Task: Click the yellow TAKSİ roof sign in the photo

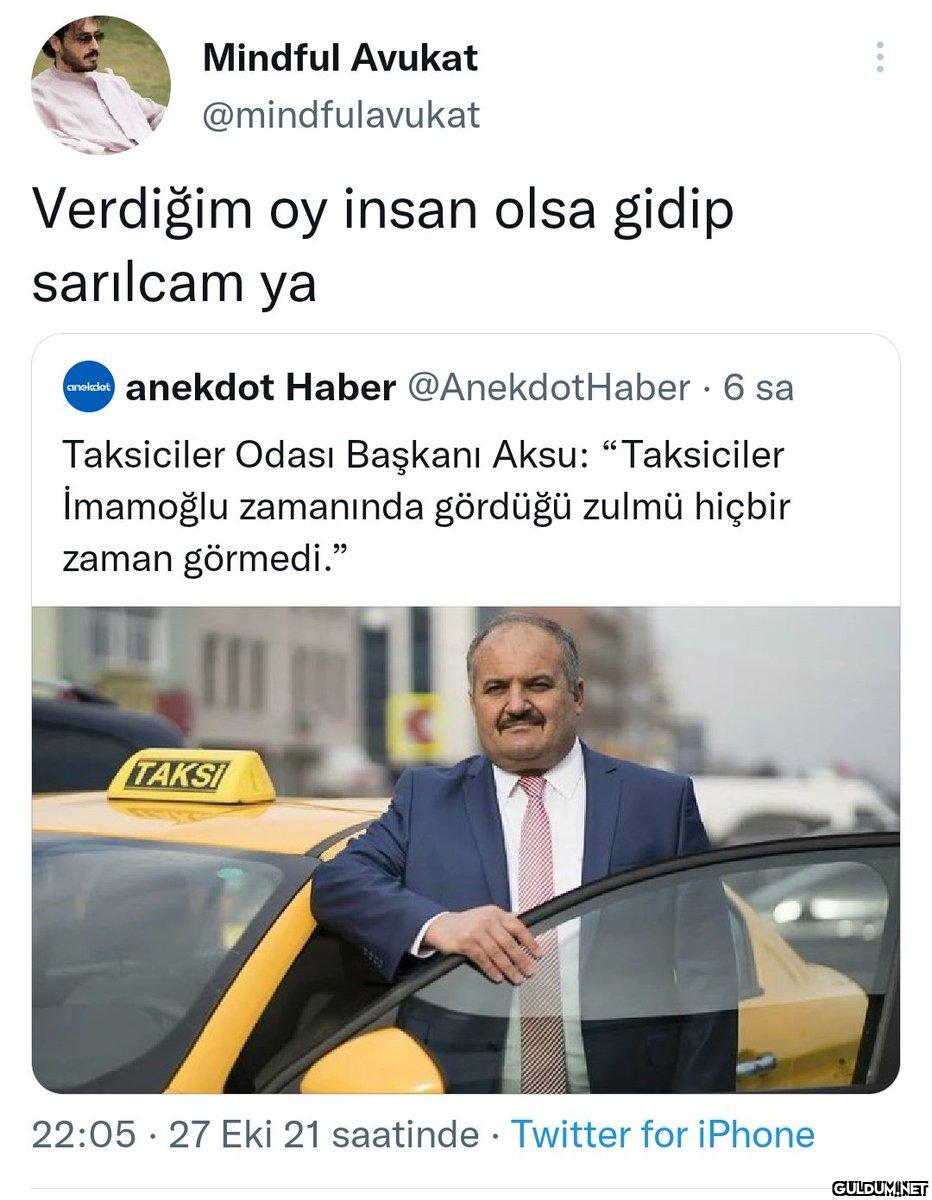Action: point(191,776)
